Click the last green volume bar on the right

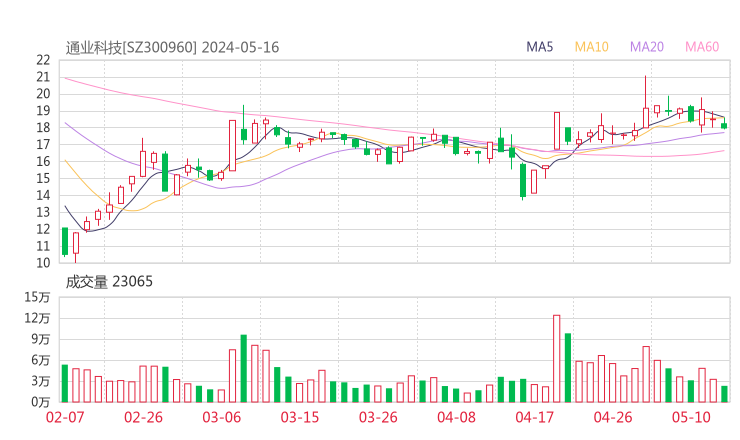[724, 394]
